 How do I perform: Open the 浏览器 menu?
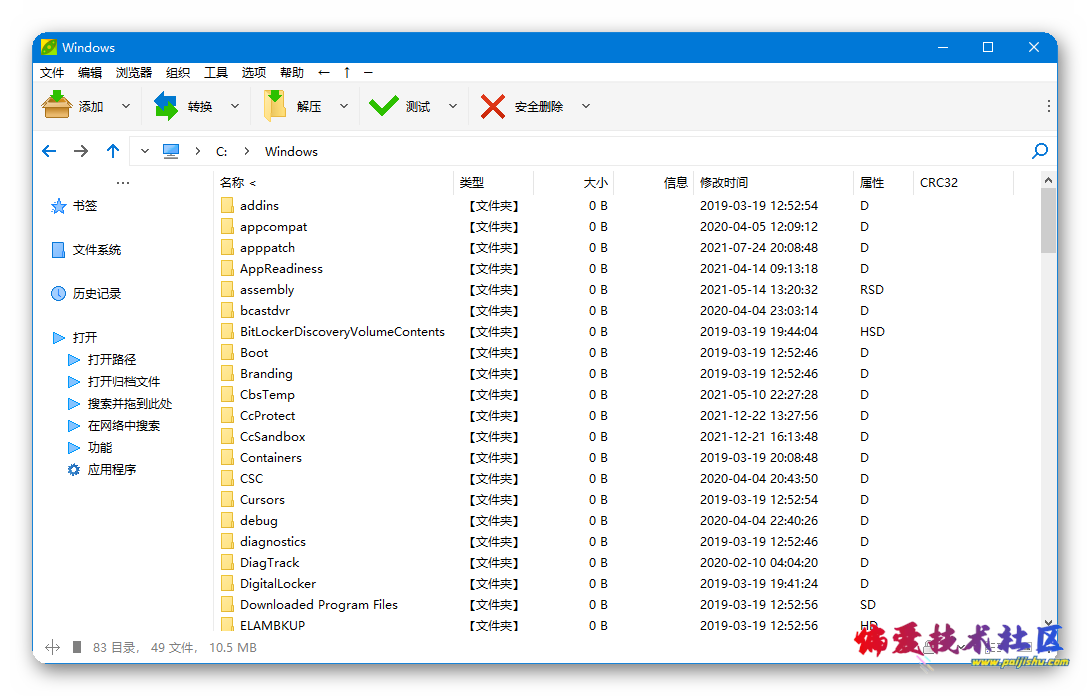pos(134,72)
